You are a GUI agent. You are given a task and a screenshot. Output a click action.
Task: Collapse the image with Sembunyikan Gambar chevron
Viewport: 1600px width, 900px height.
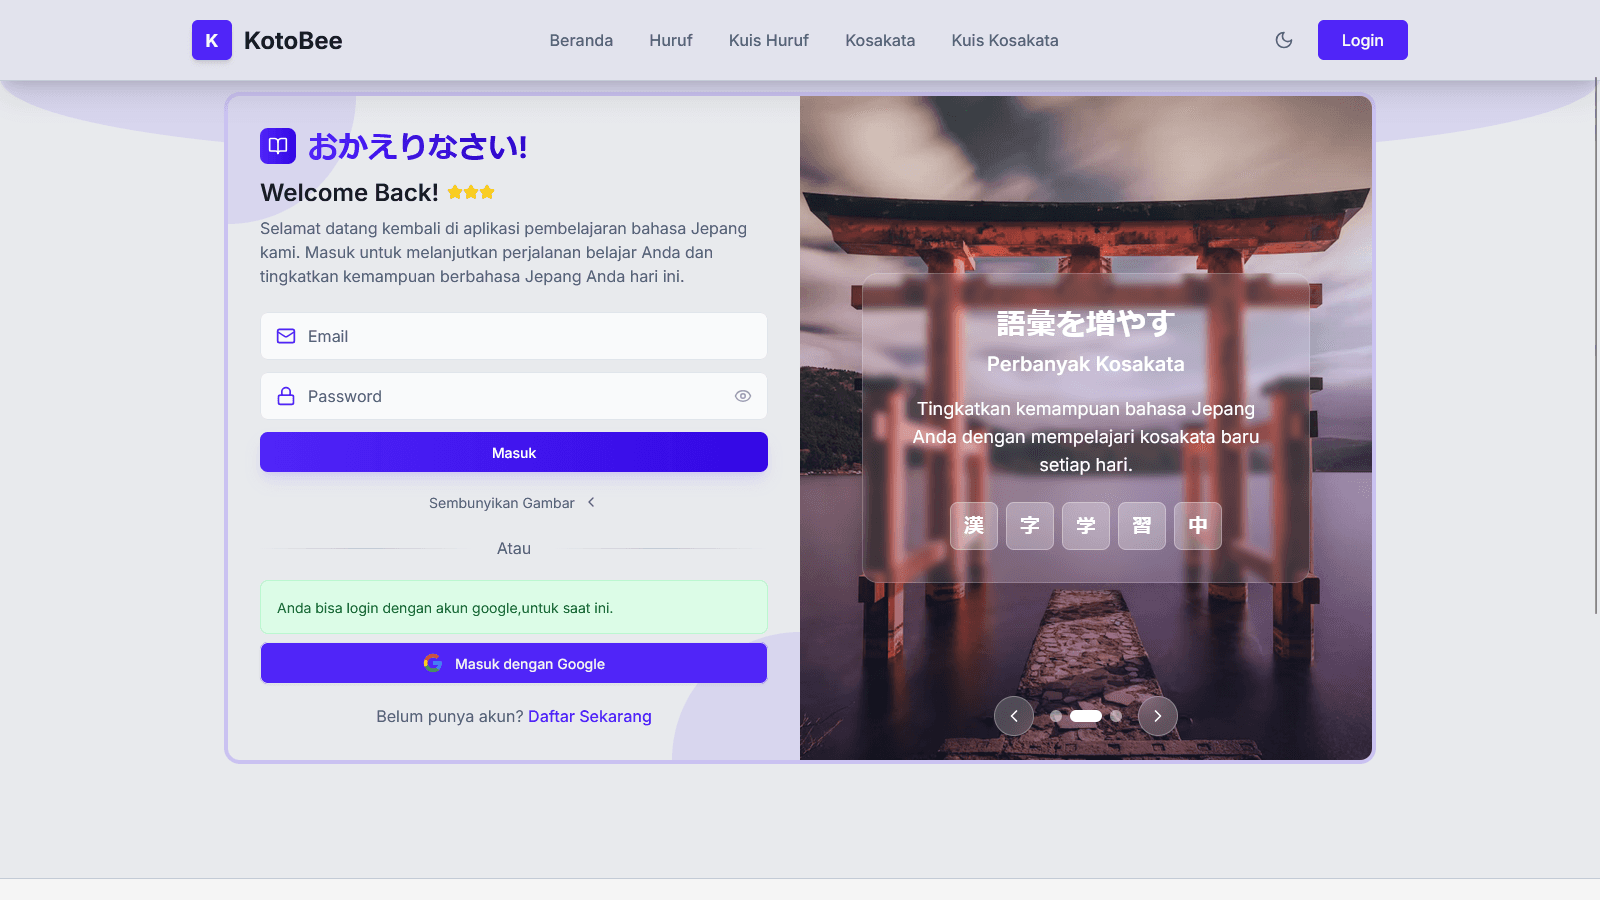tap(592, 503)
